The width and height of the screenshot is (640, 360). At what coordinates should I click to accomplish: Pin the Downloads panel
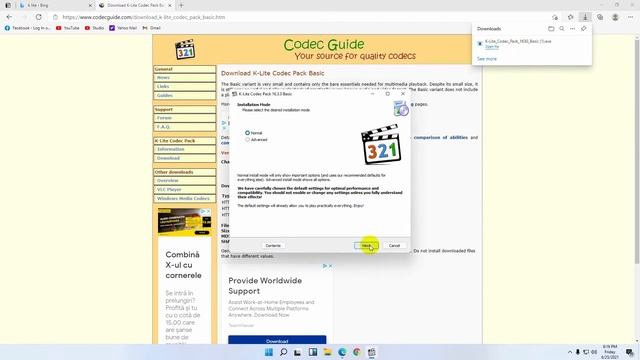pos(583,29)
